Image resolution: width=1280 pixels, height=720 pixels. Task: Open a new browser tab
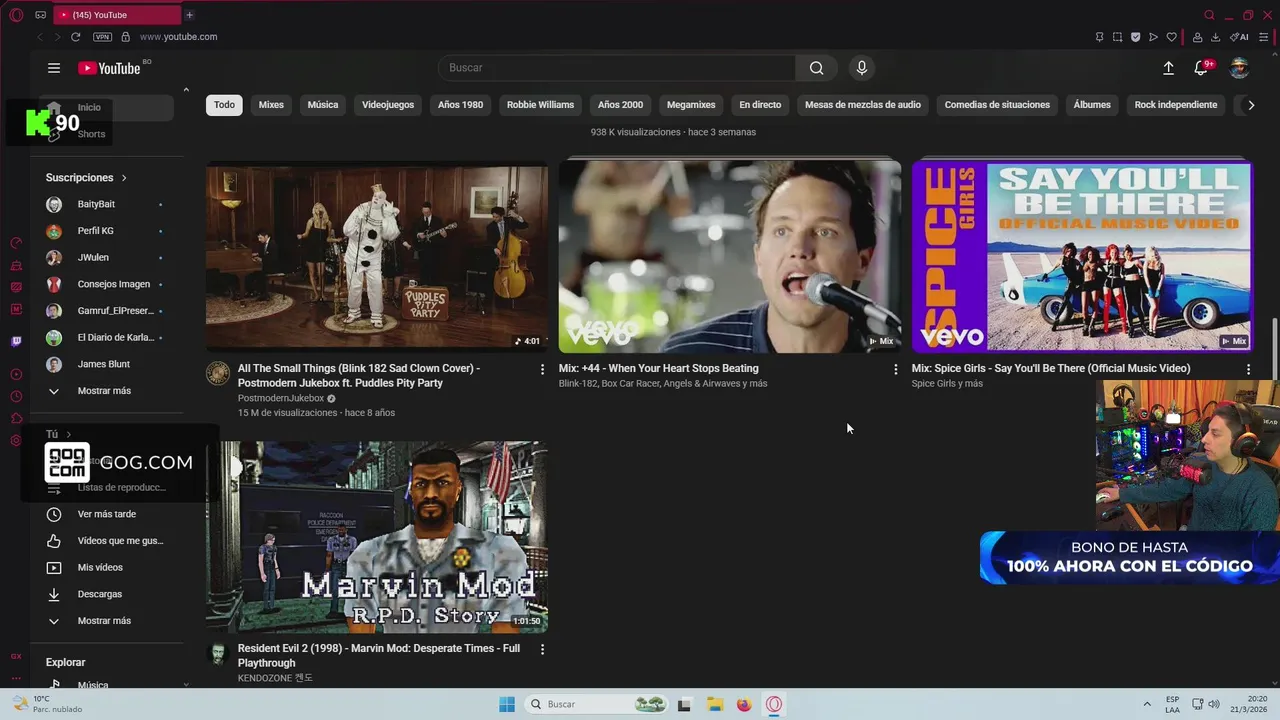189,15
